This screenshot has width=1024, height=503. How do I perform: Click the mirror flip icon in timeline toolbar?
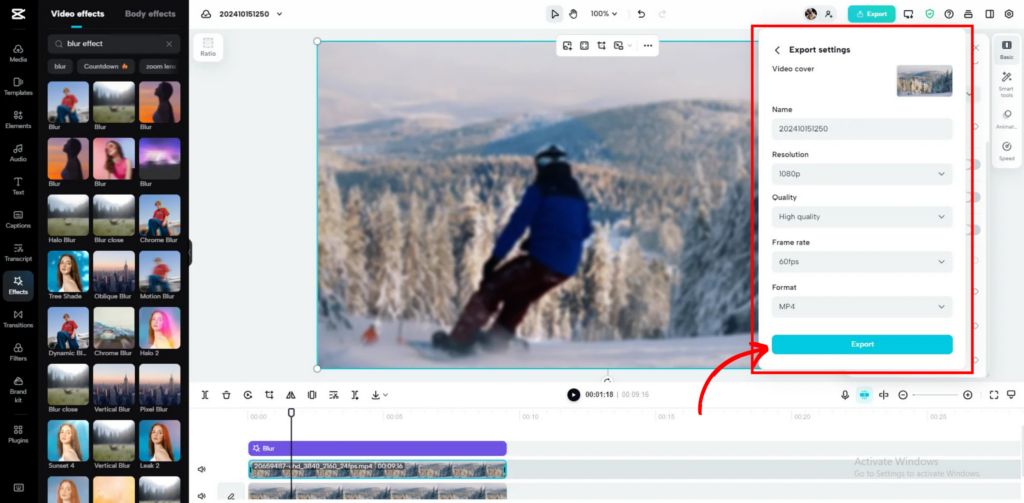click(291, 395)
